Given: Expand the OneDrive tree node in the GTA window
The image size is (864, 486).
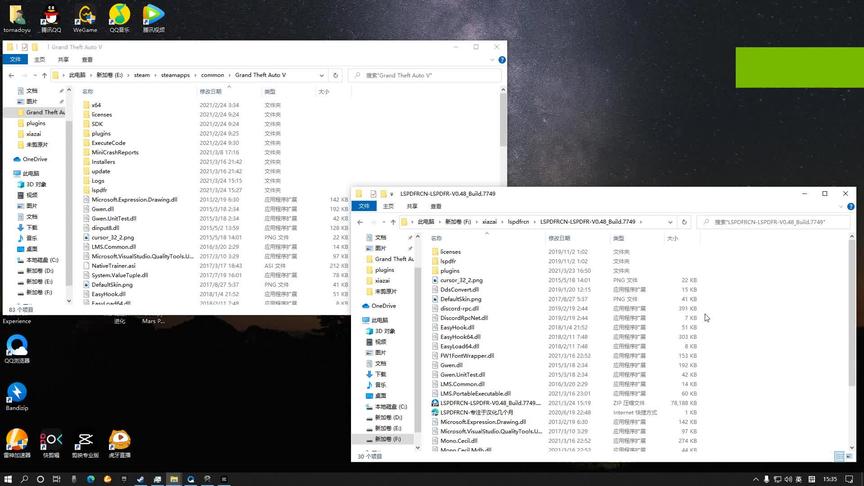Looking at the screenshot, I should click(x=9, y=159).
